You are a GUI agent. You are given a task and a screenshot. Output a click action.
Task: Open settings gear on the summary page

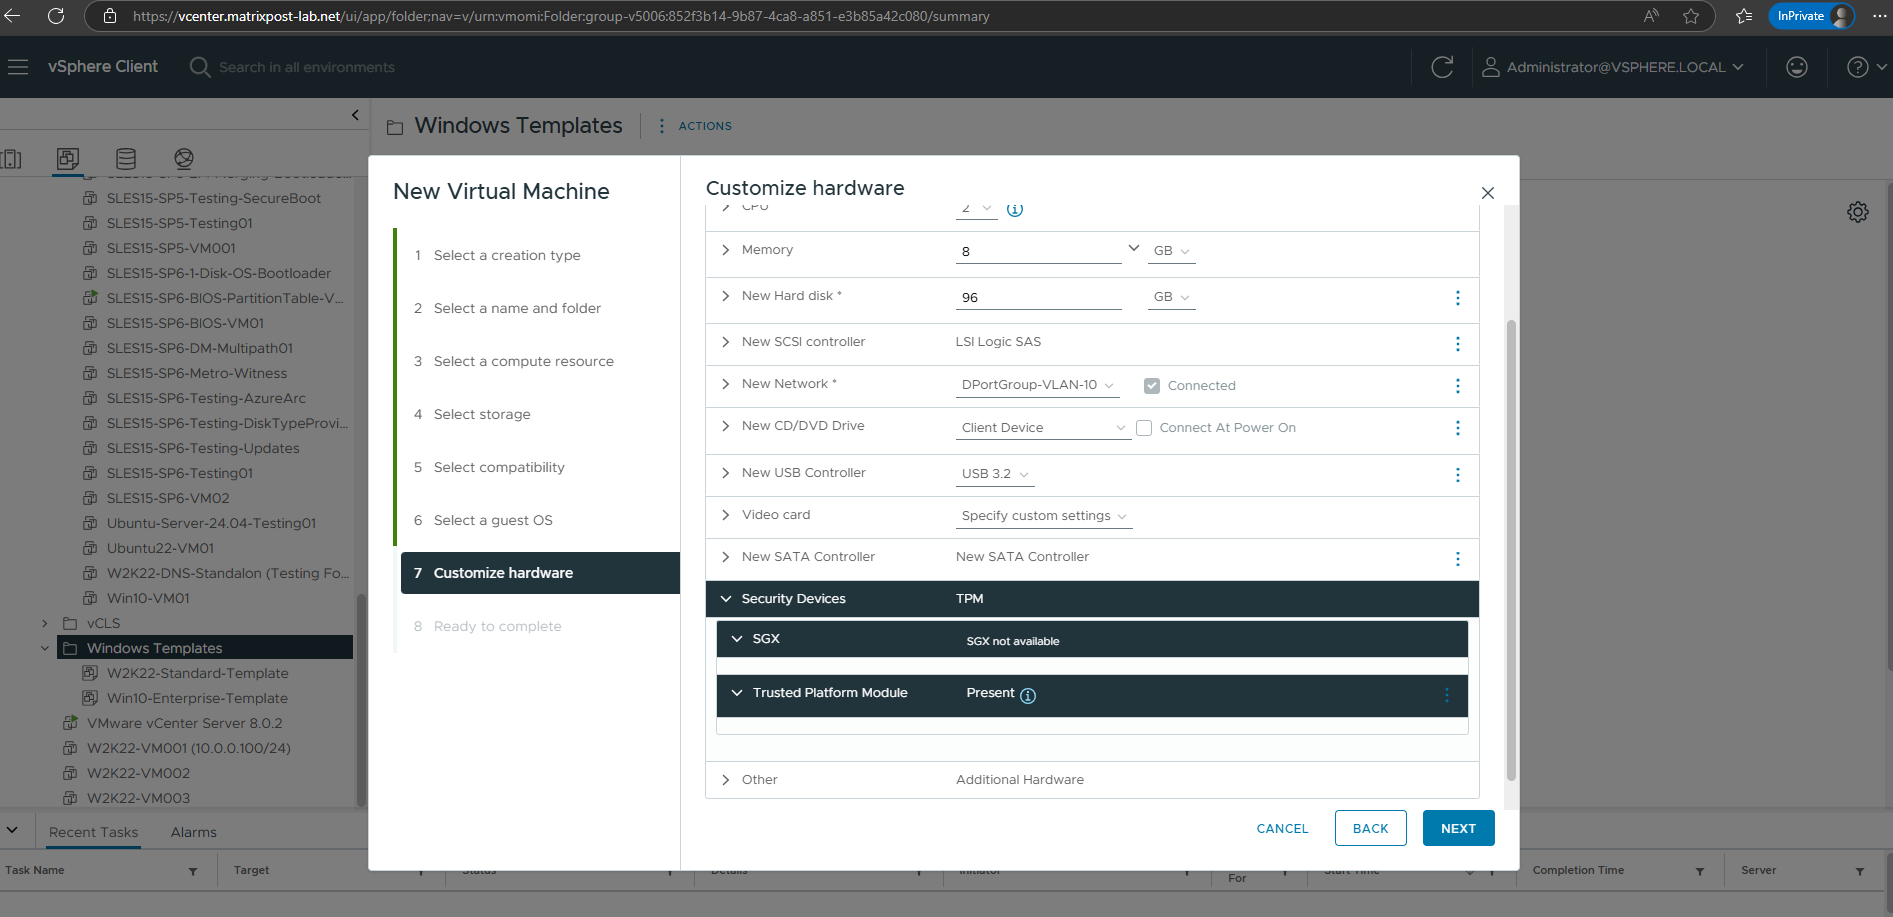pyautogui.click(x=1858, y=212)
